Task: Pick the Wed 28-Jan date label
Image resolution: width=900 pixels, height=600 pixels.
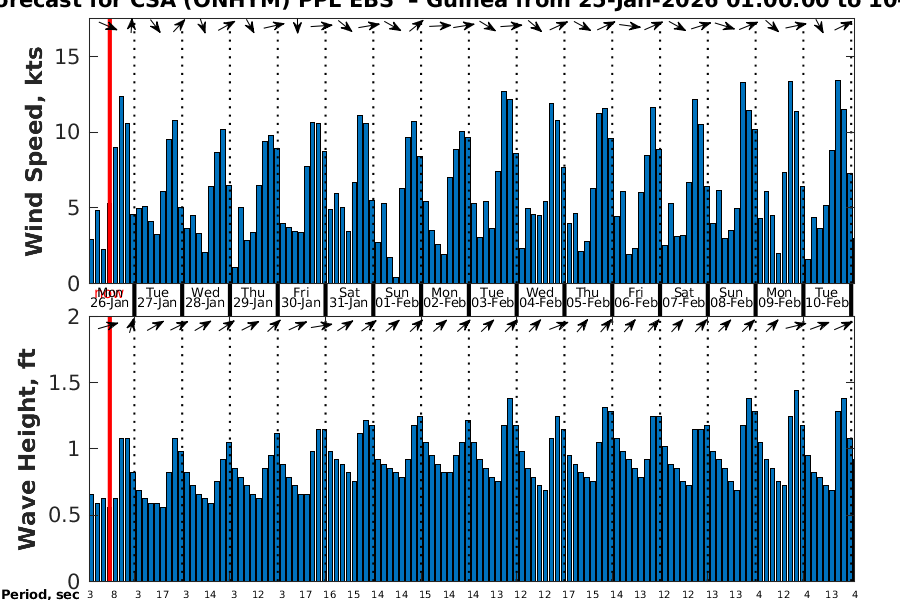Action: [x=205, y=297]
